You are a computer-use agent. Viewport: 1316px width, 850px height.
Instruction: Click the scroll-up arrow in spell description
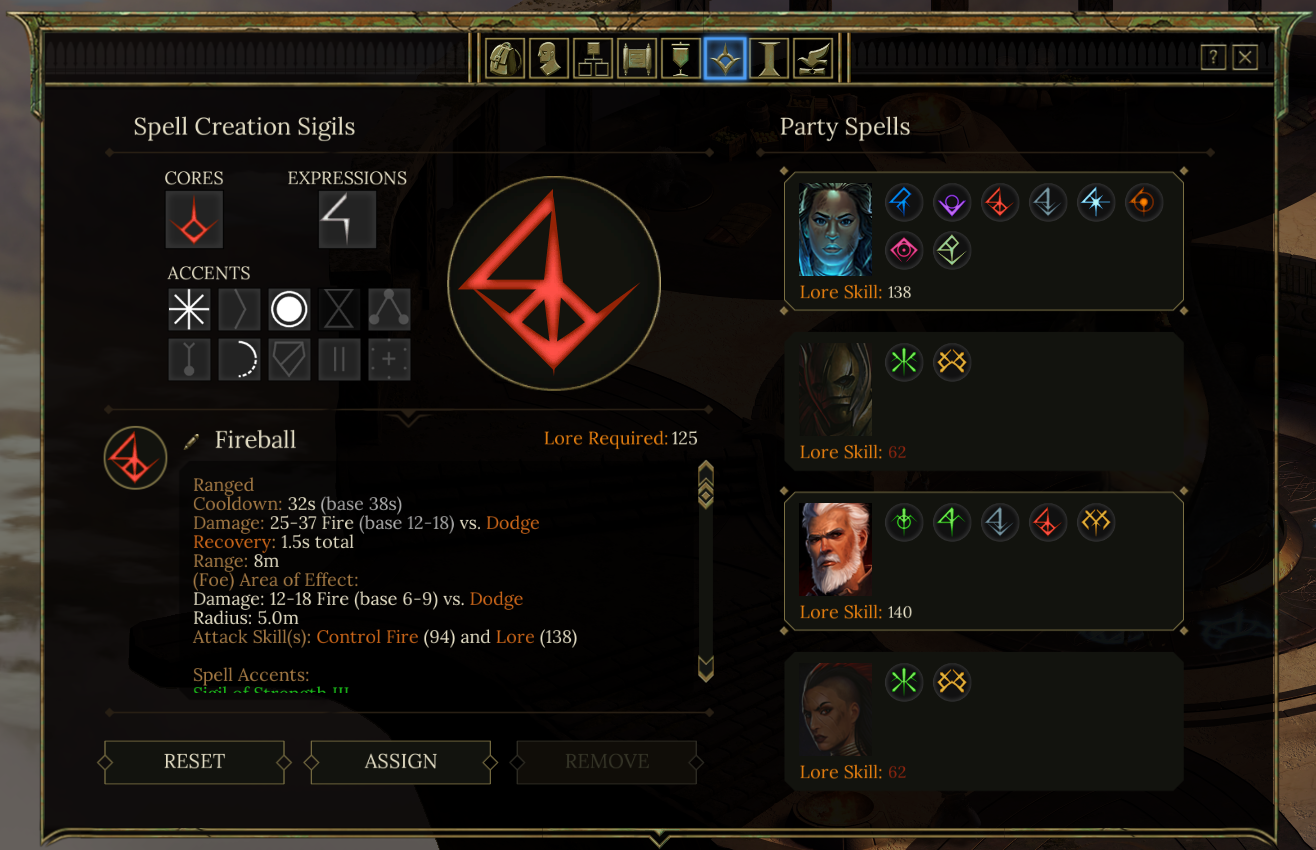(705, 472)
